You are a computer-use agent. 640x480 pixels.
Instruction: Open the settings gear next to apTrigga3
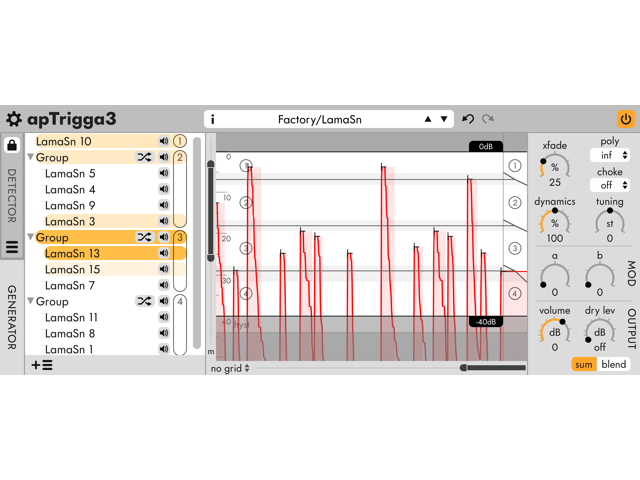tap(13, 119)
